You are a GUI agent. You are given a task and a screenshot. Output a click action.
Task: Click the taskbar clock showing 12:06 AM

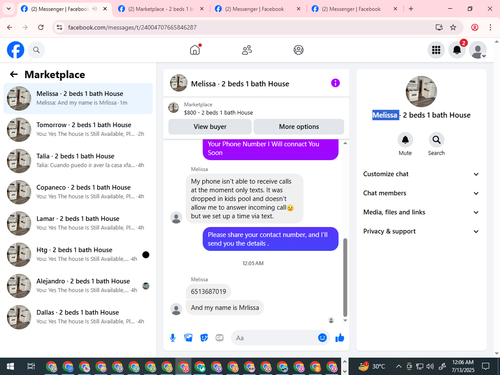tap(463, 366)
